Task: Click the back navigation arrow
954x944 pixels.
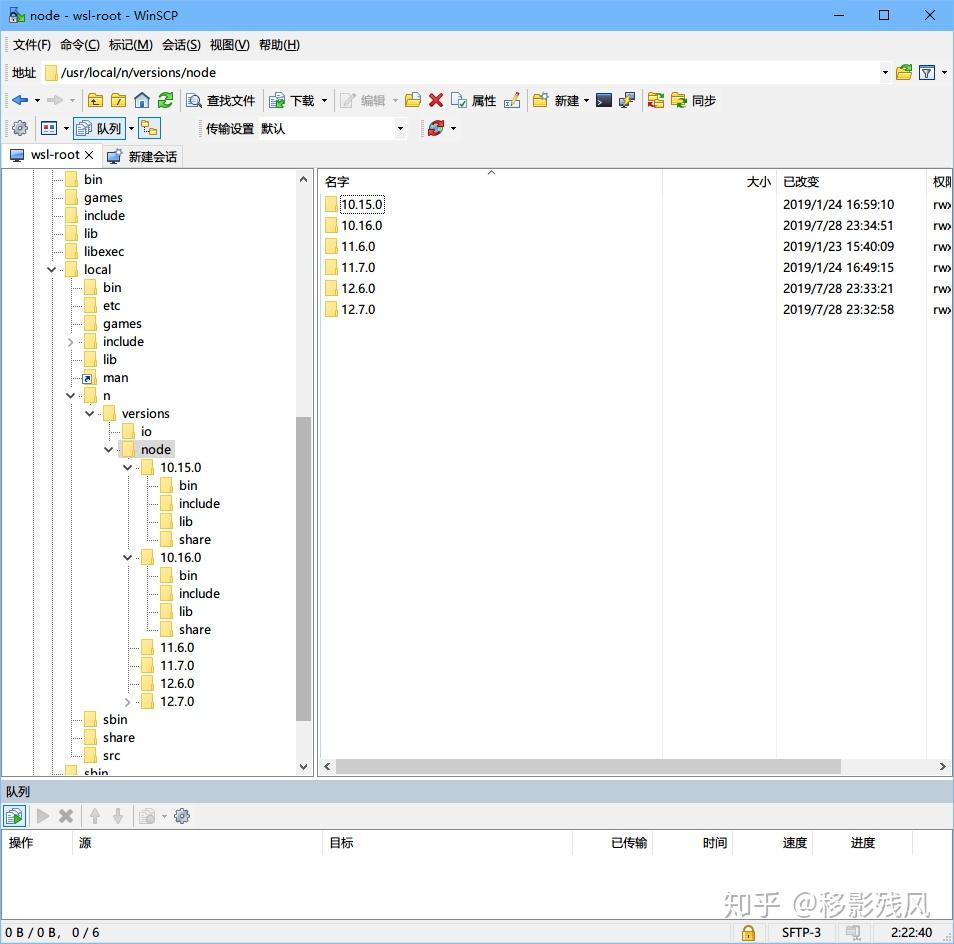Action: [22, 100]
